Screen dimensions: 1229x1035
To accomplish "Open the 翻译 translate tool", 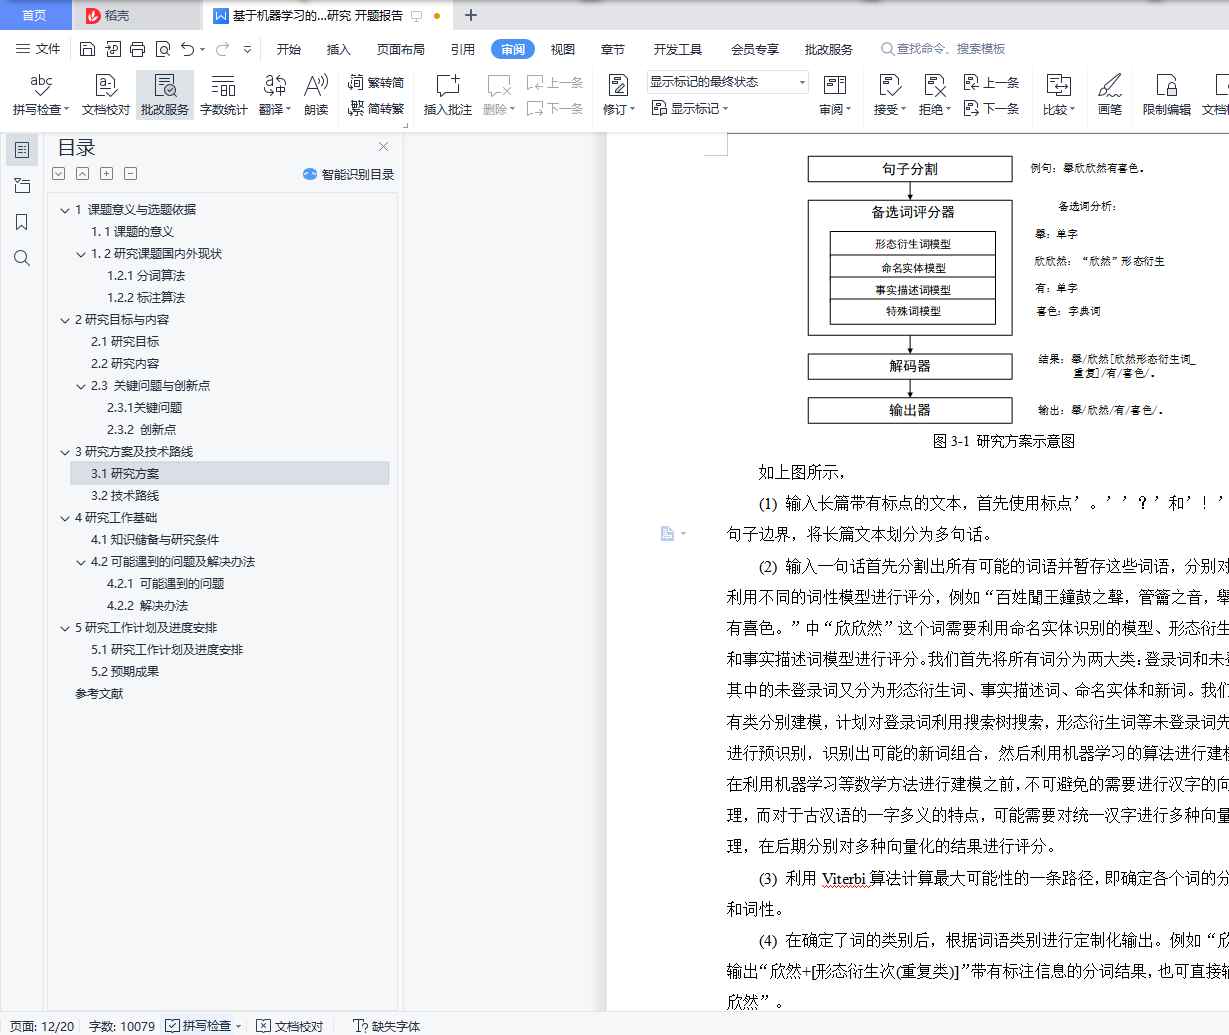I will coord(274,95).
